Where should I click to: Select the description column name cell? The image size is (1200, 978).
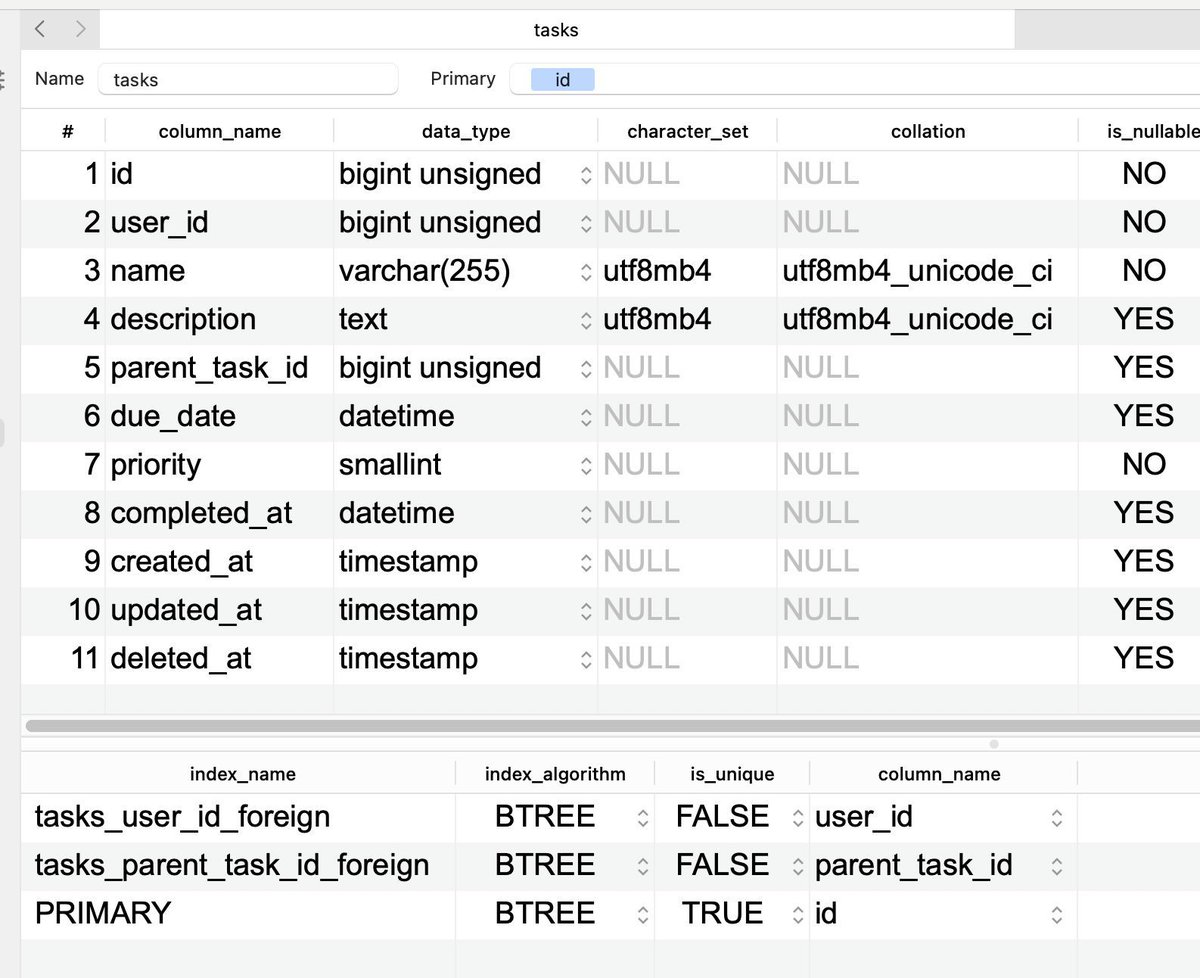pos(219,319)
